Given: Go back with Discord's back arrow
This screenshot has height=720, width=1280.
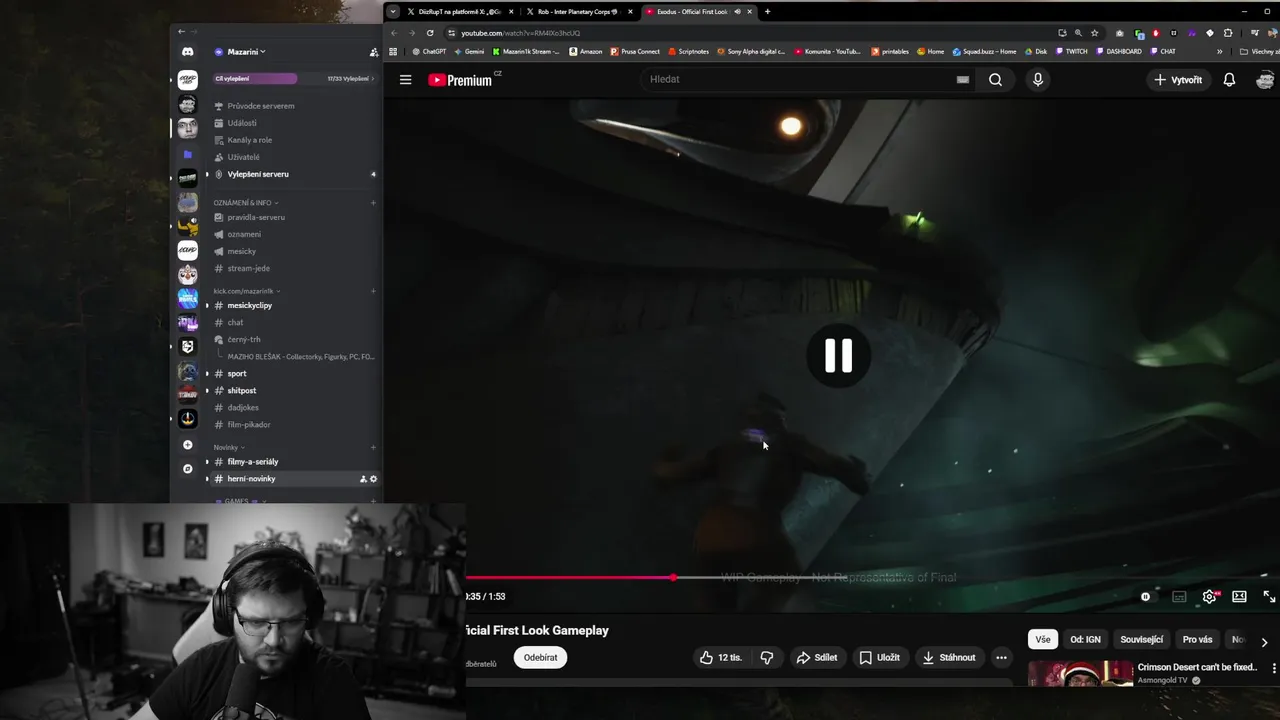Looking at the screenshot, I should tap(181, 32).
